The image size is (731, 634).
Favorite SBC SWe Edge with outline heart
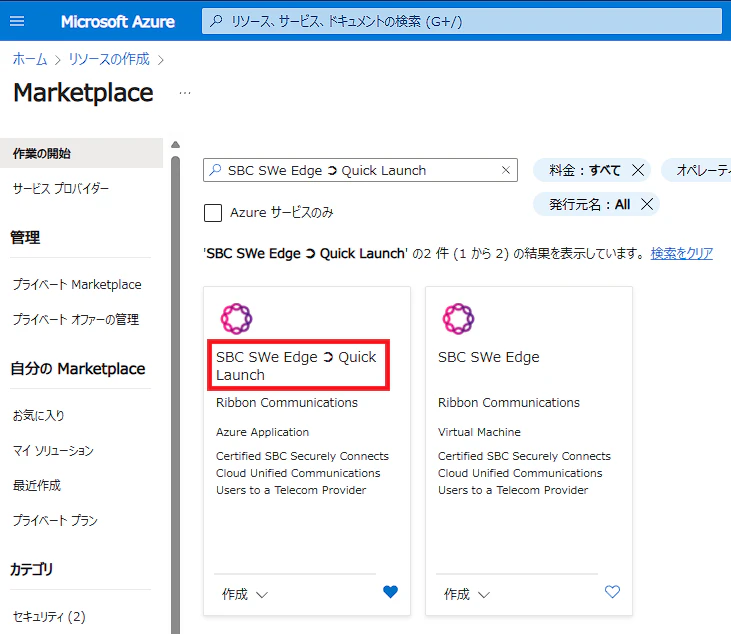pos(612,592)
